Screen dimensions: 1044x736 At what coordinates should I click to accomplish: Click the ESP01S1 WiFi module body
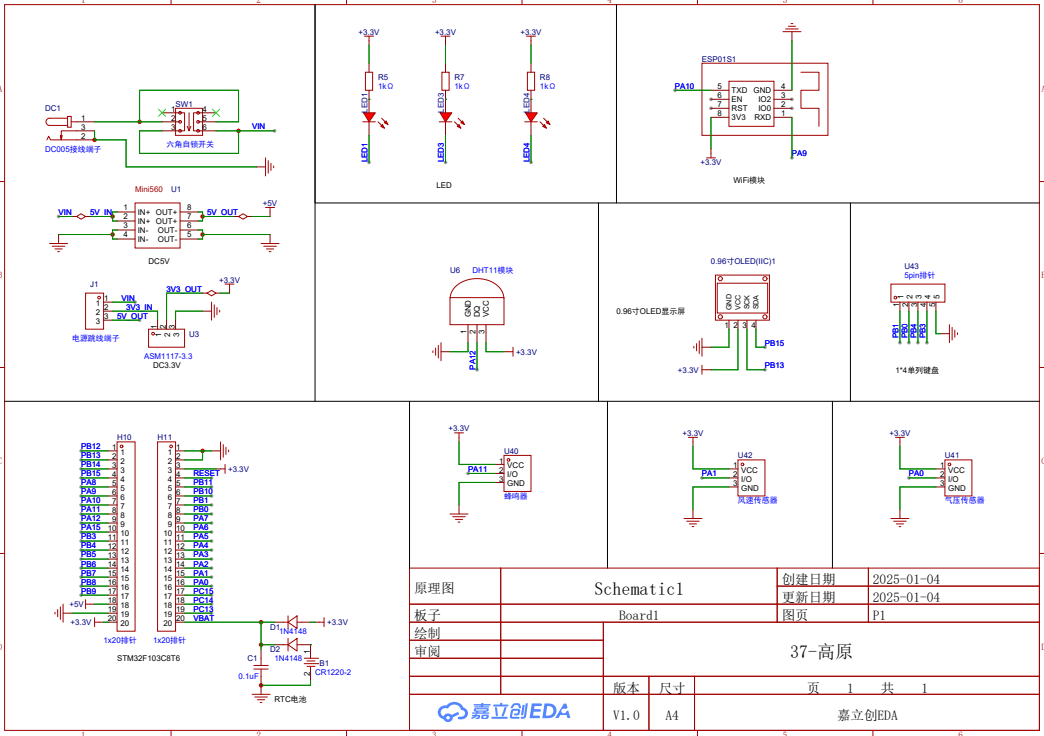click(764, 100)
